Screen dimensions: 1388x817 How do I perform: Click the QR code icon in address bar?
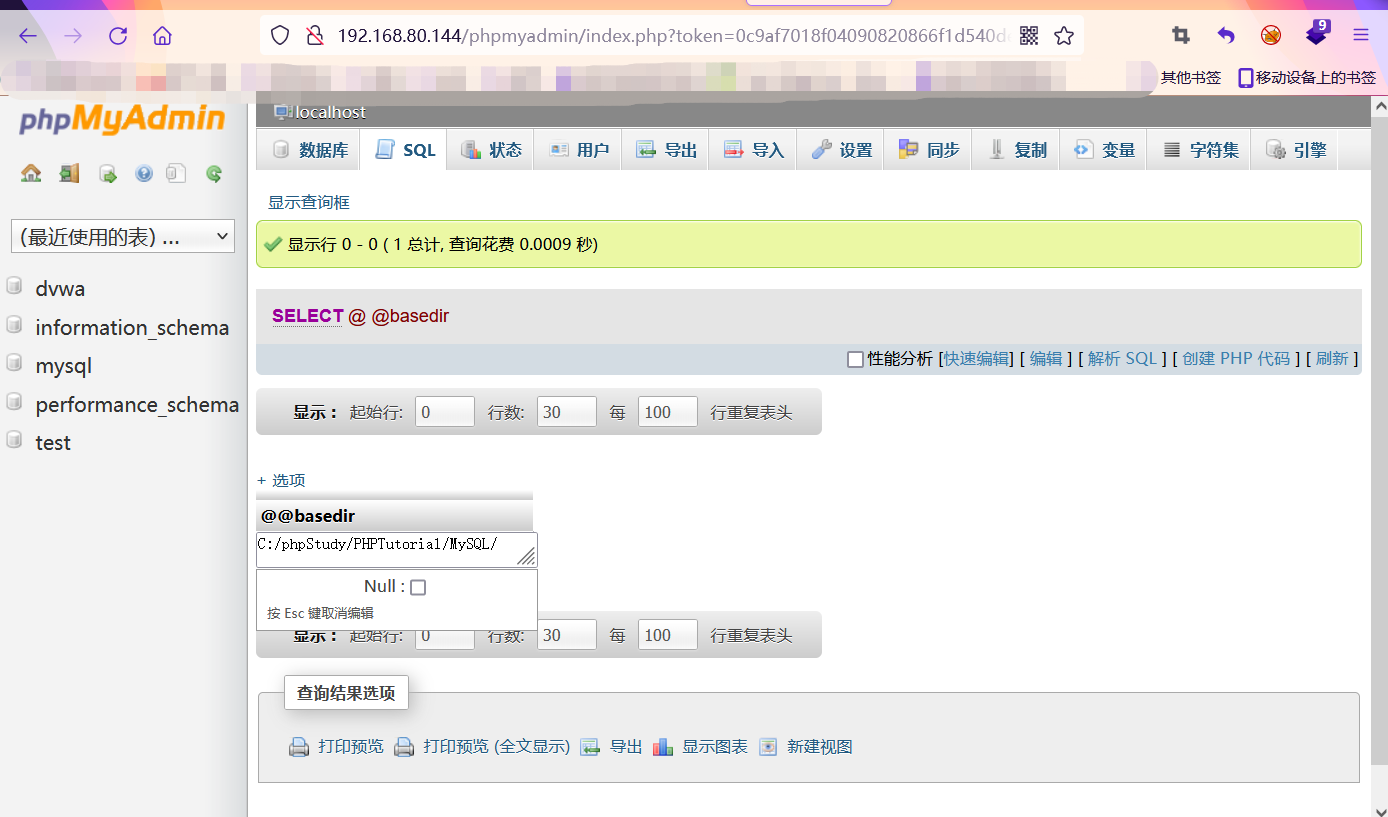(x=1029, y=36)
